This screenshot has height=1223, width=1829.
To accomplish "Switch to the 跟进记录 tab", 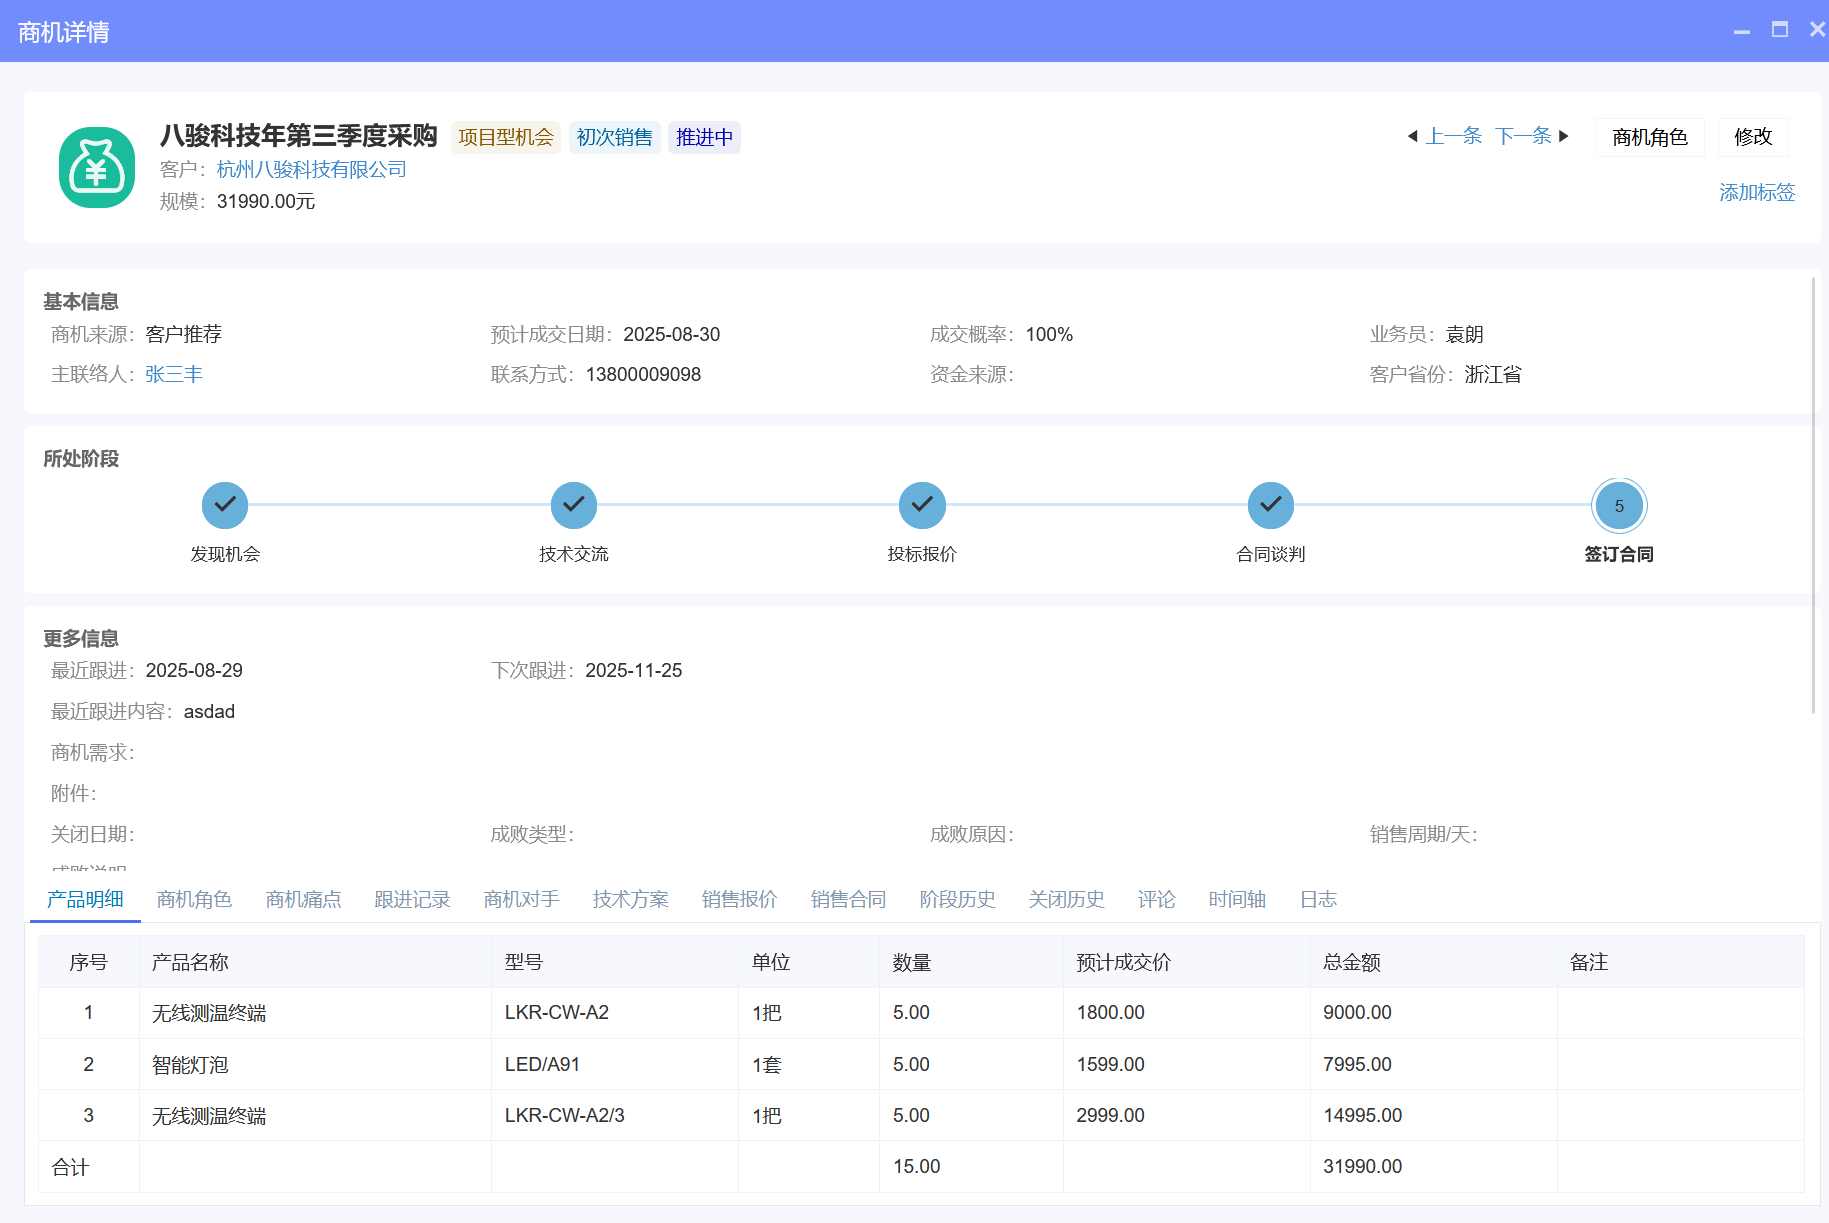I will (x=412, y=899).
